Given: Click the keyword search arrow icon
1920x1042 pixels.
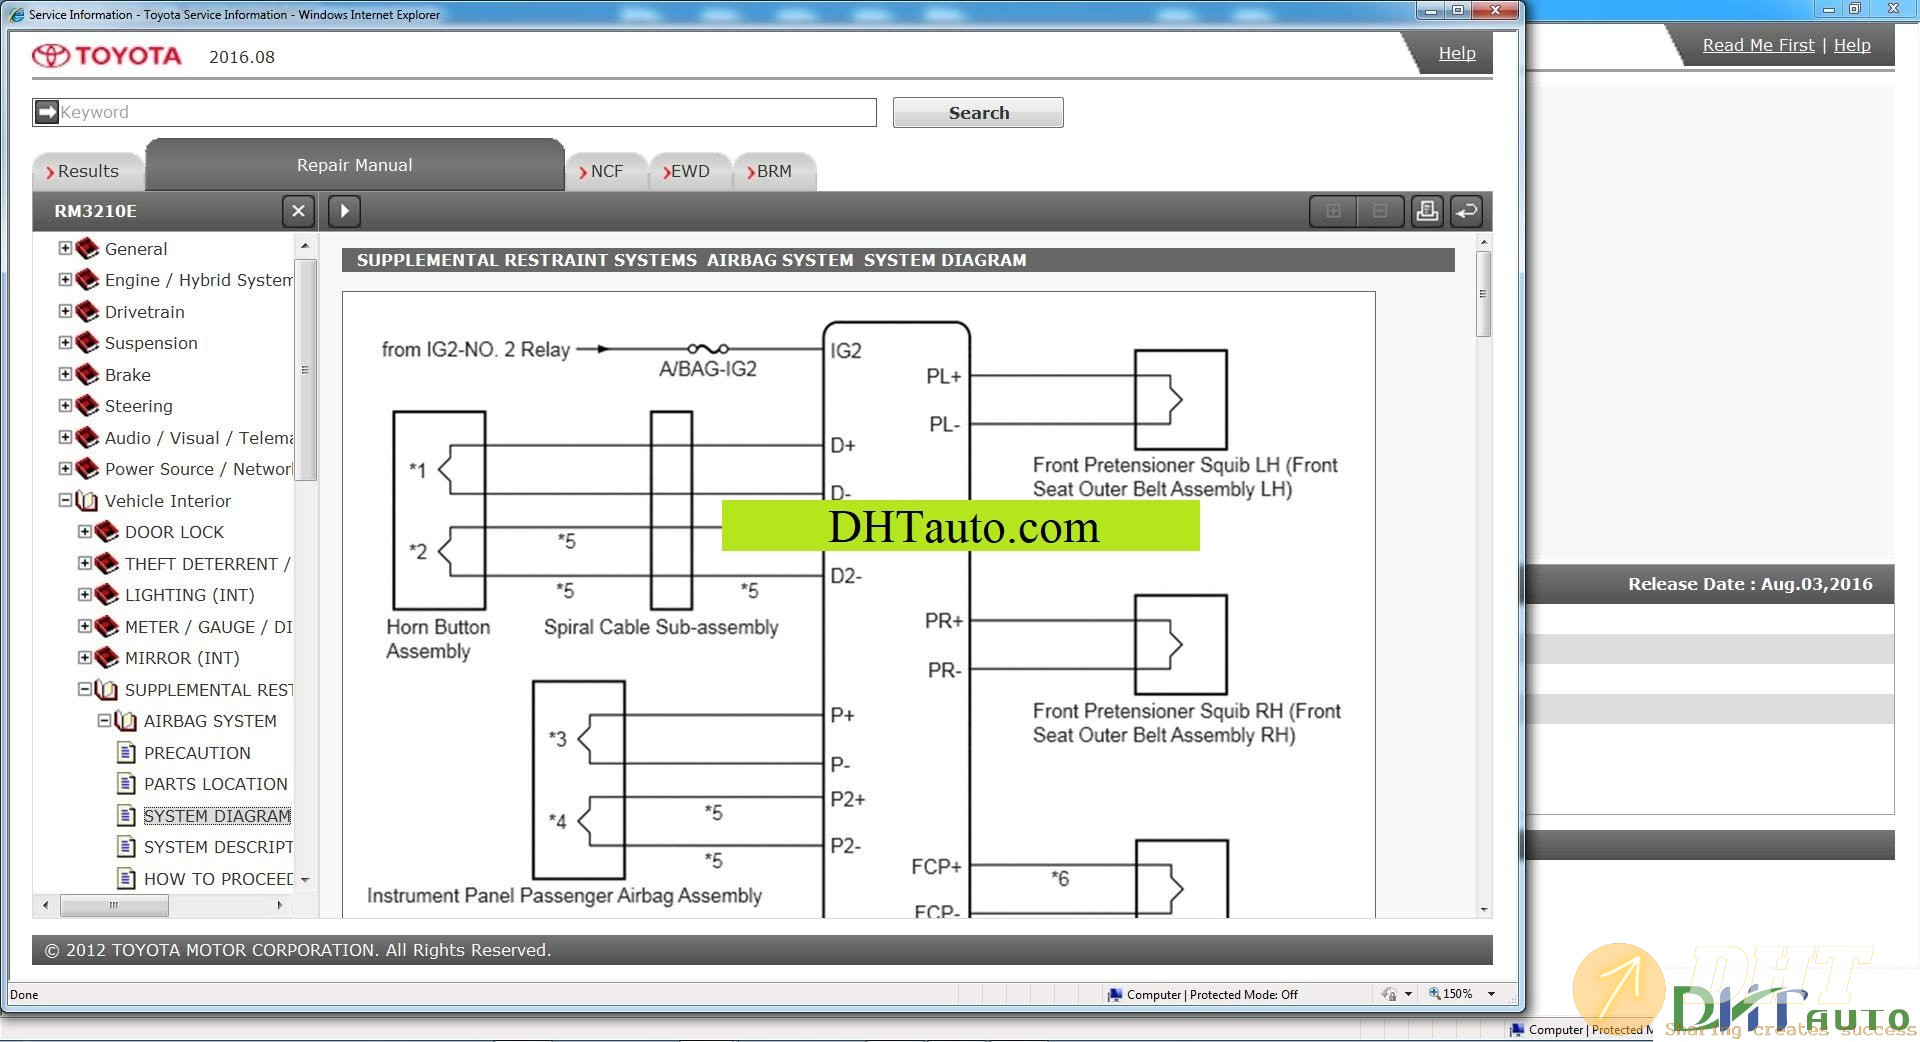Looking at the screenshot, I should click(x=46, y=112).
